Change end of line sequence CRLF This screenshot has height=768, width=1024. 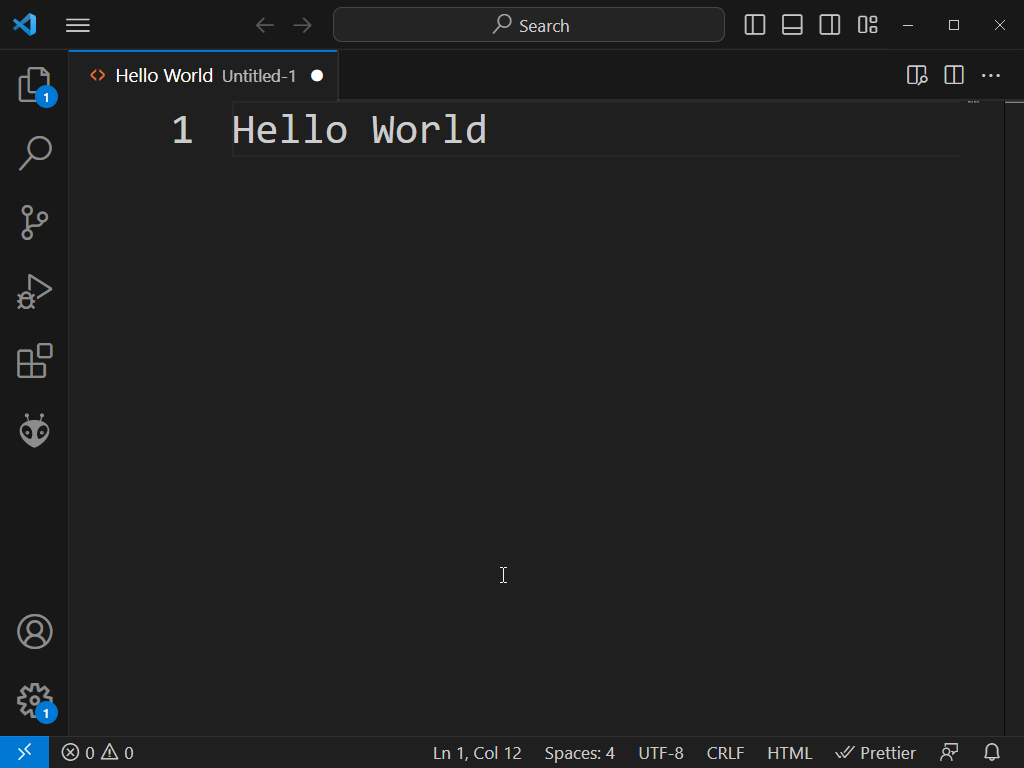coord(725,753)
